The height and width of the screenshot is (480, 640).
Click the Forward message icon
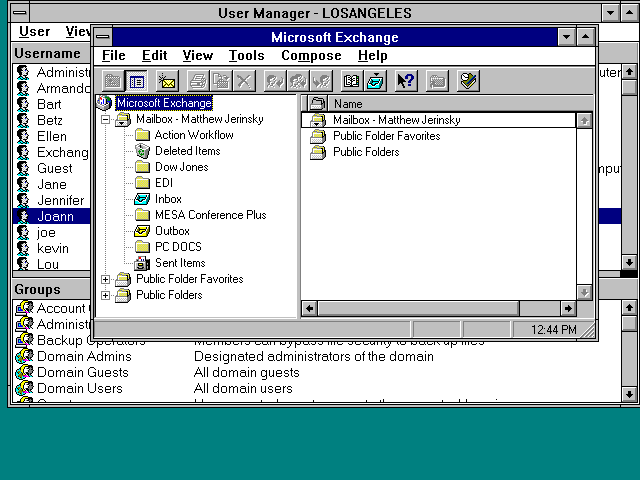click(322, 81)
